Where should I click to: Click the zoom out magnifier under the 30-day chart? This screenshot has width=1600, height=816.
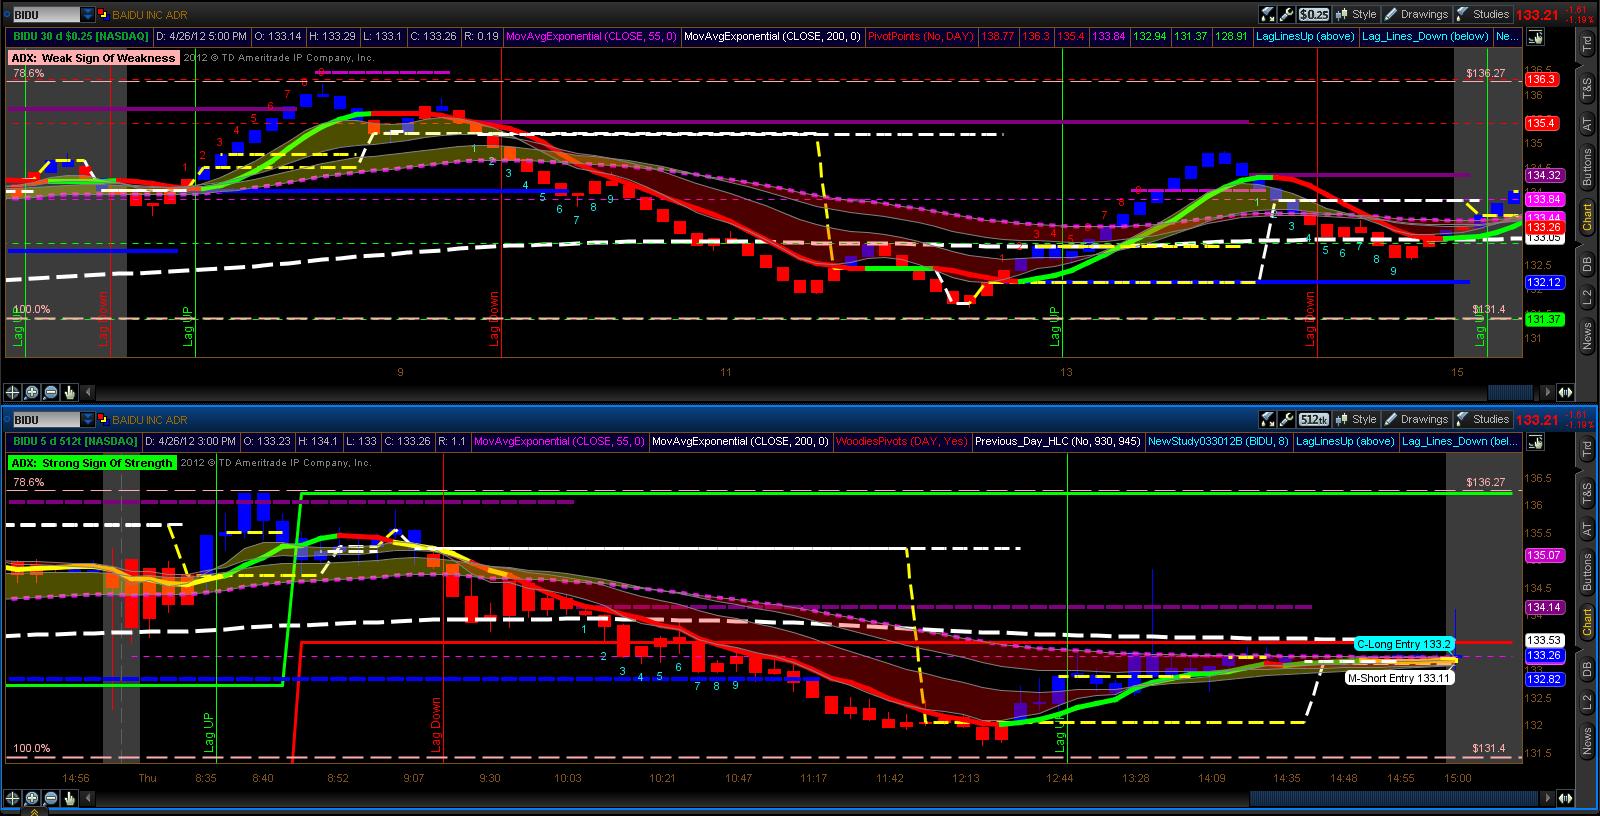tap(51, 392)
